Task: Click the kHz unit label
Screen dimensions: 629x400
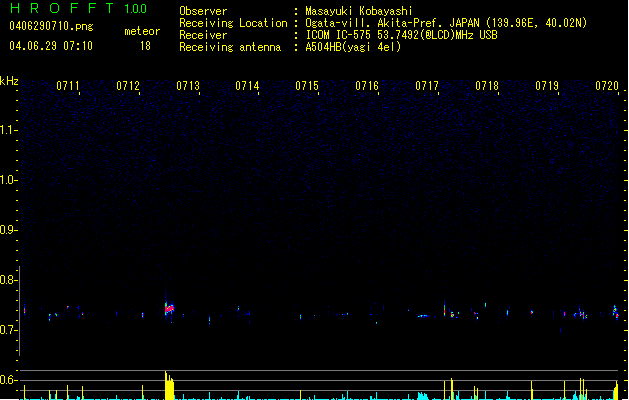Action: tap(9, 81)
